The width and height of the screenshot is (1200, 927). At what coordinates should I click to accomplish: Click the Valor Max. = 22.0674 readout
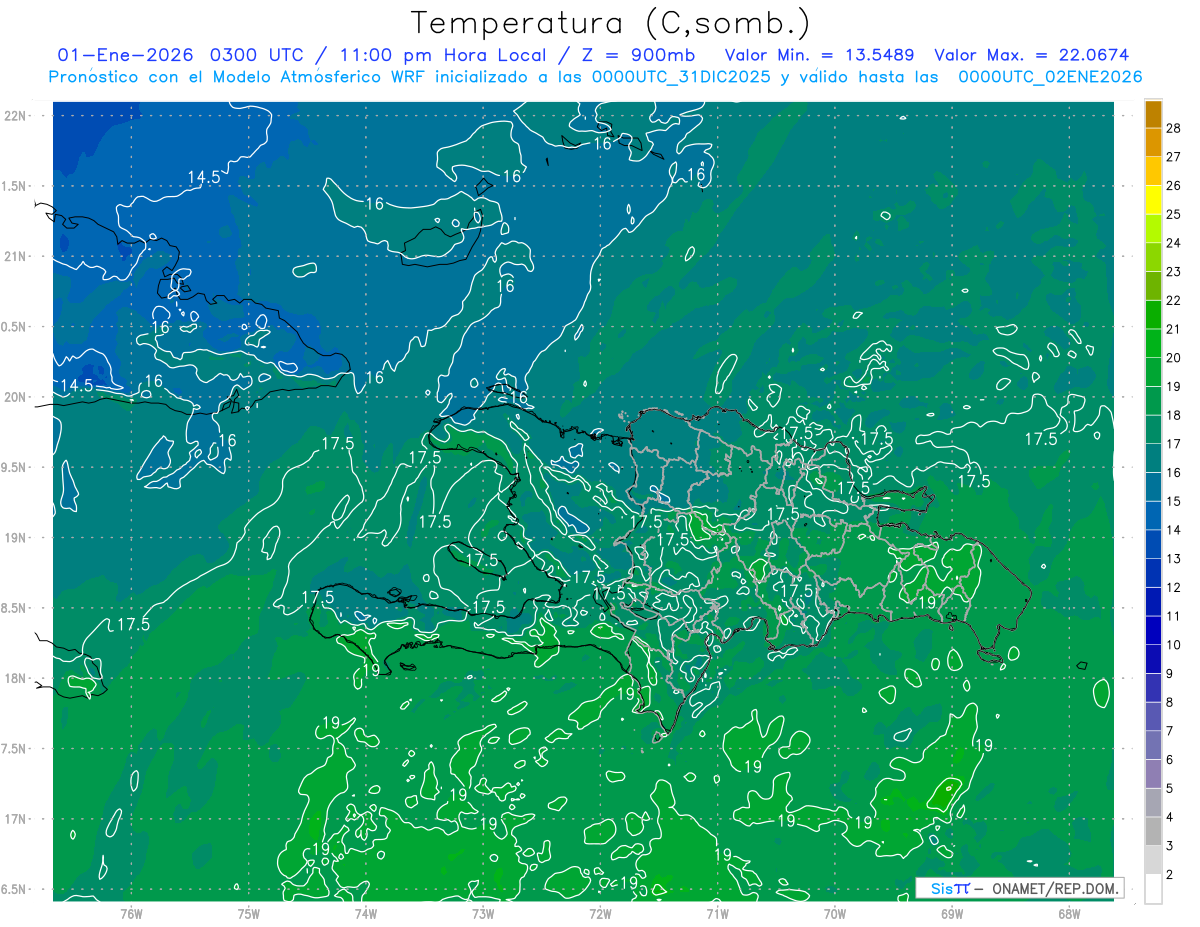(x=1031, y=55)
